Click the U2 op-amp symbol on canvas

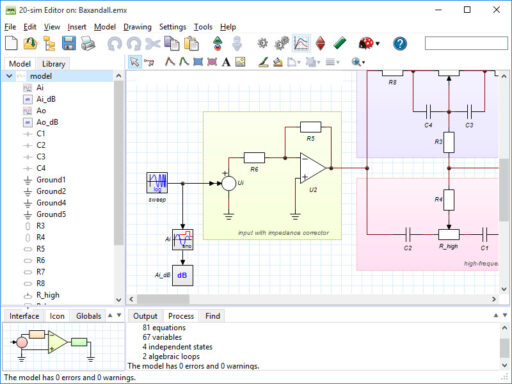(x=312, y=168)
